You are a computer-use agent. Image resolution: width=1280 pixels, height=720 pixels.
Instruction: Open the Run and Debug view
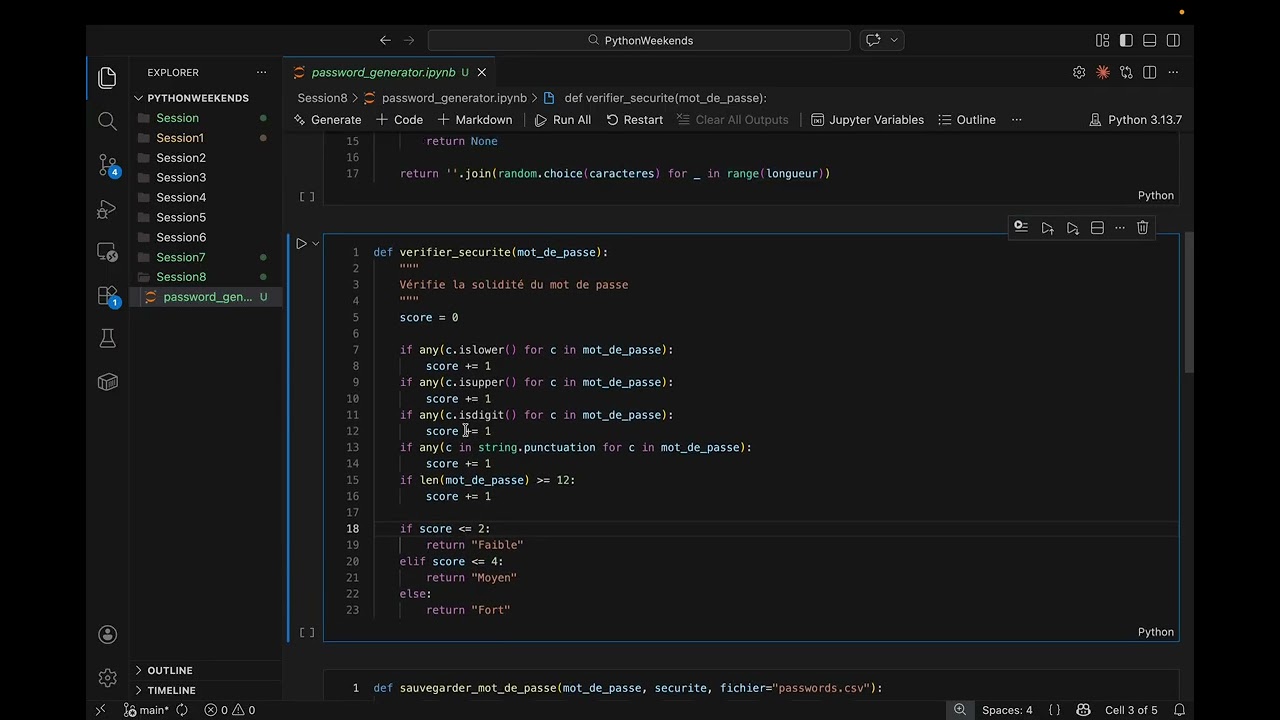pos(107,209)
